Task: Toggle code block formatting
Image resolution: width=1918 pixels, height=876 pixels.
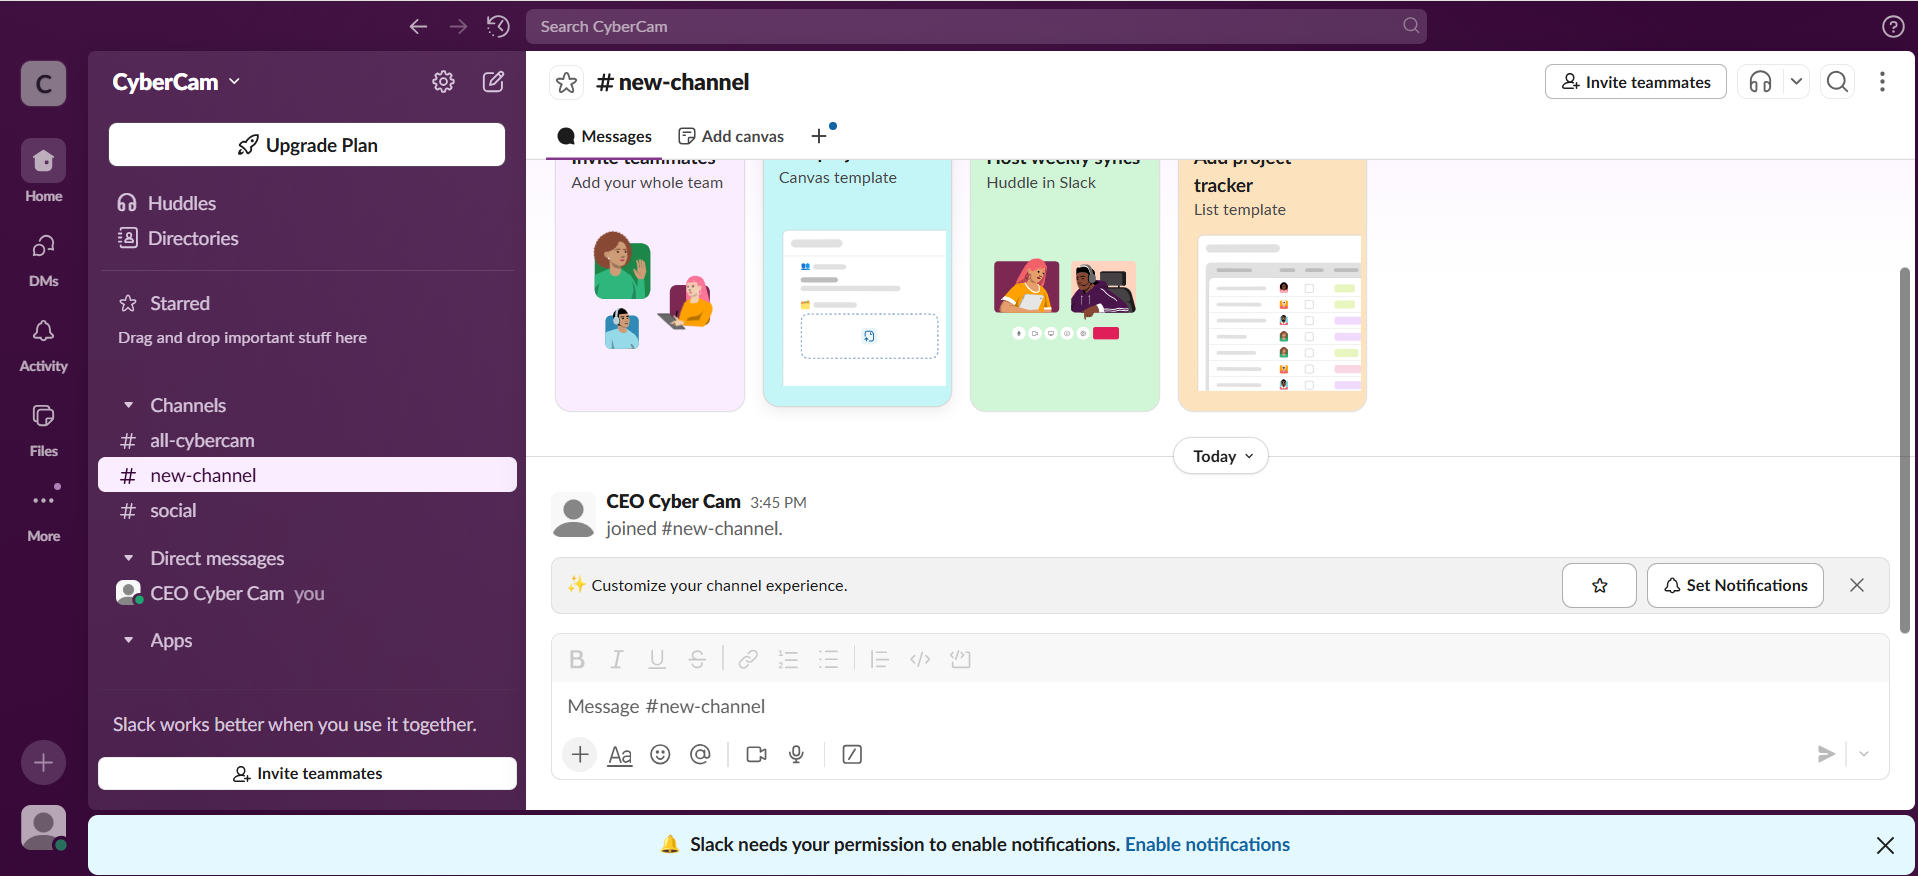Action: pos(960,659)
